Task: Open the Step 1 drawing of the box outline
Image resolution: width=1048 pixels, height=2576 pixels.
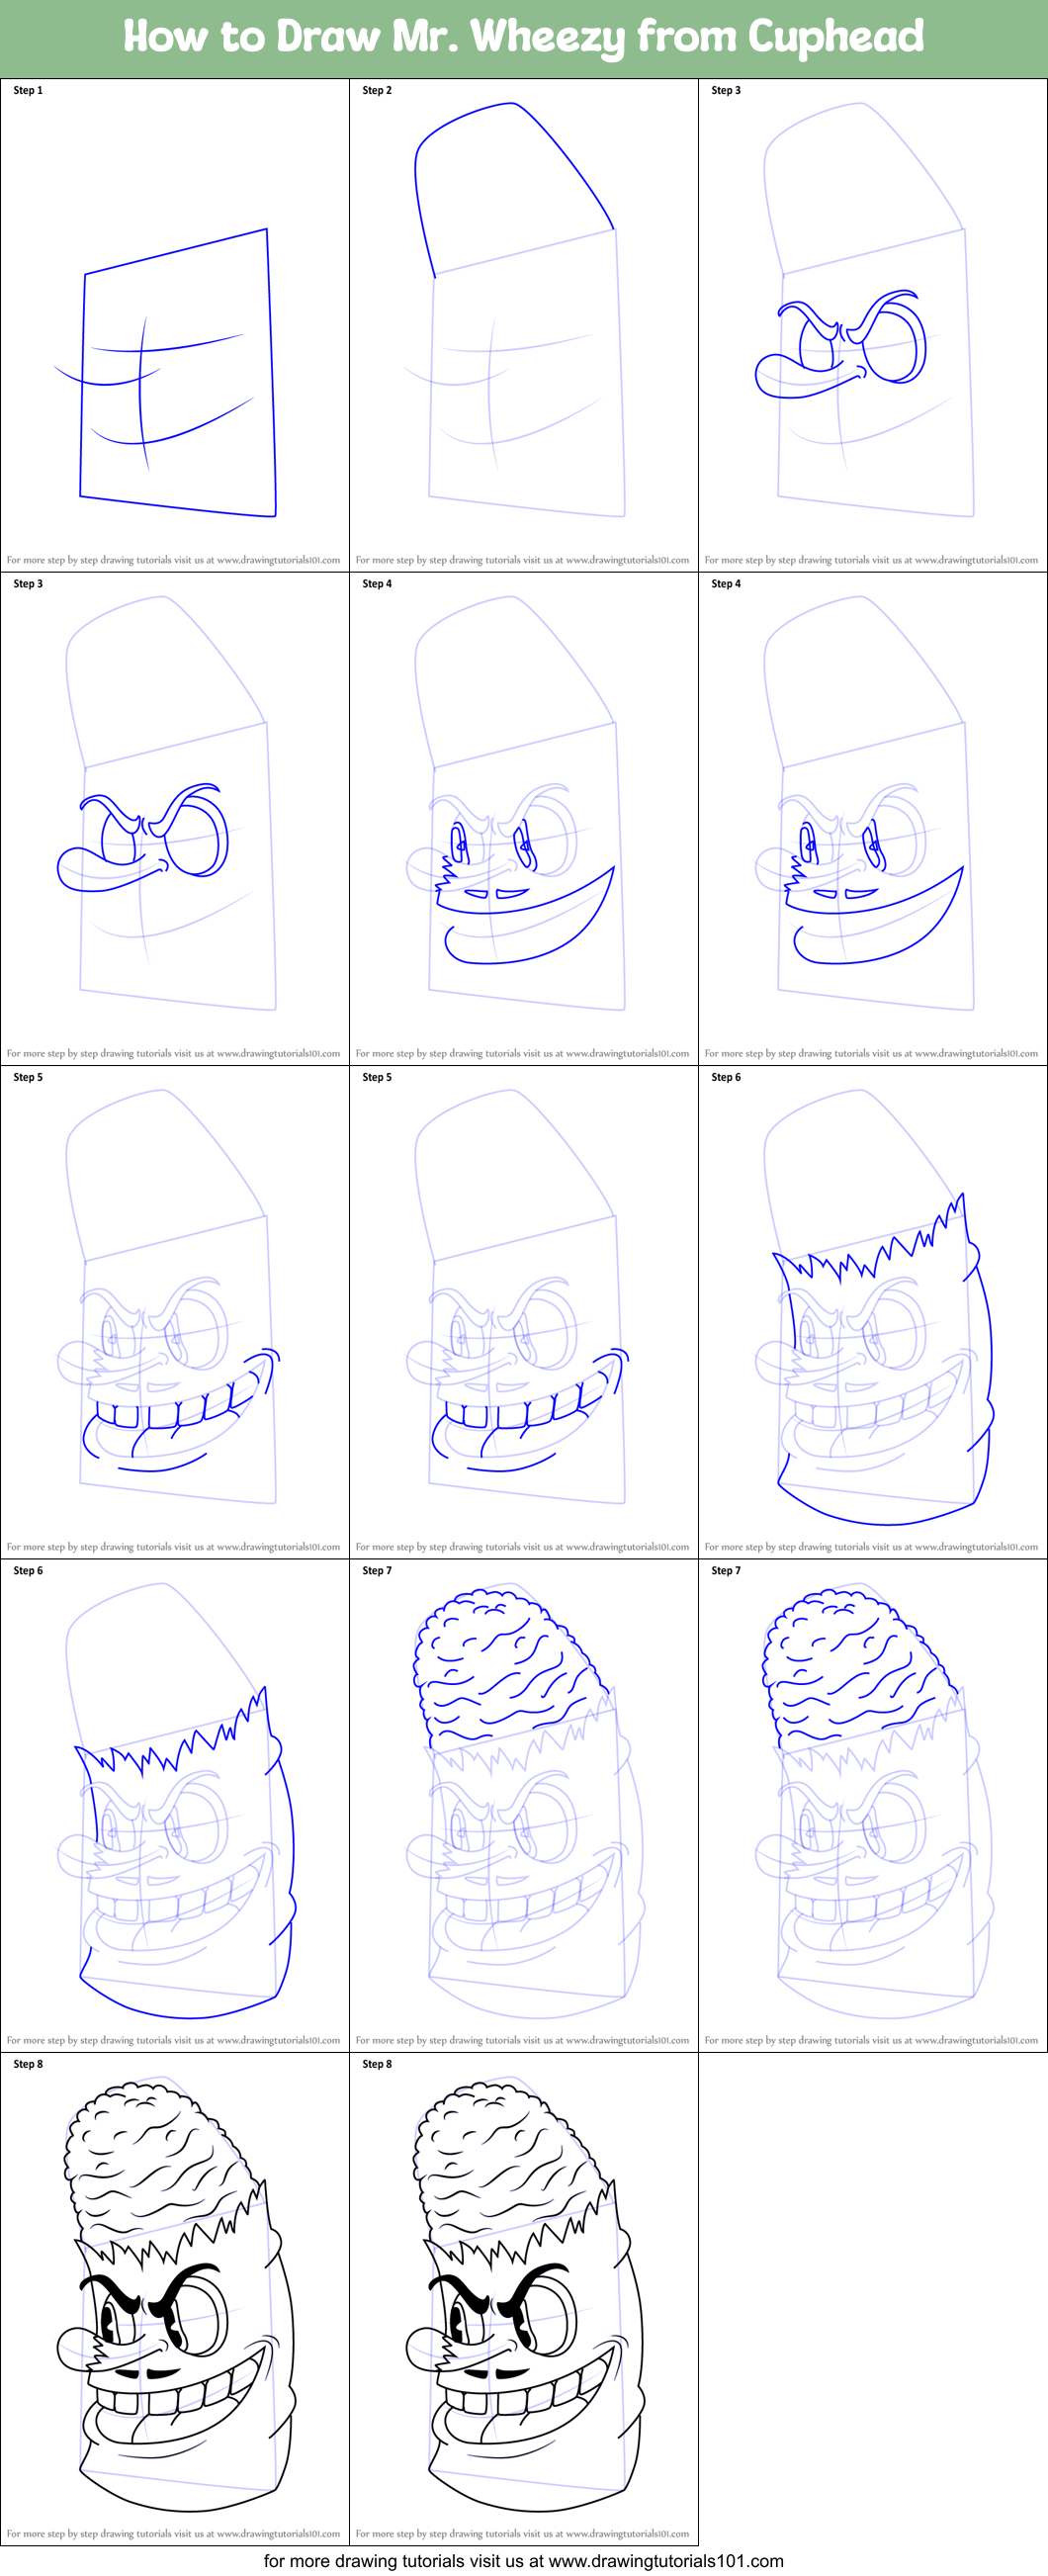Action: [x=175, y=326]
